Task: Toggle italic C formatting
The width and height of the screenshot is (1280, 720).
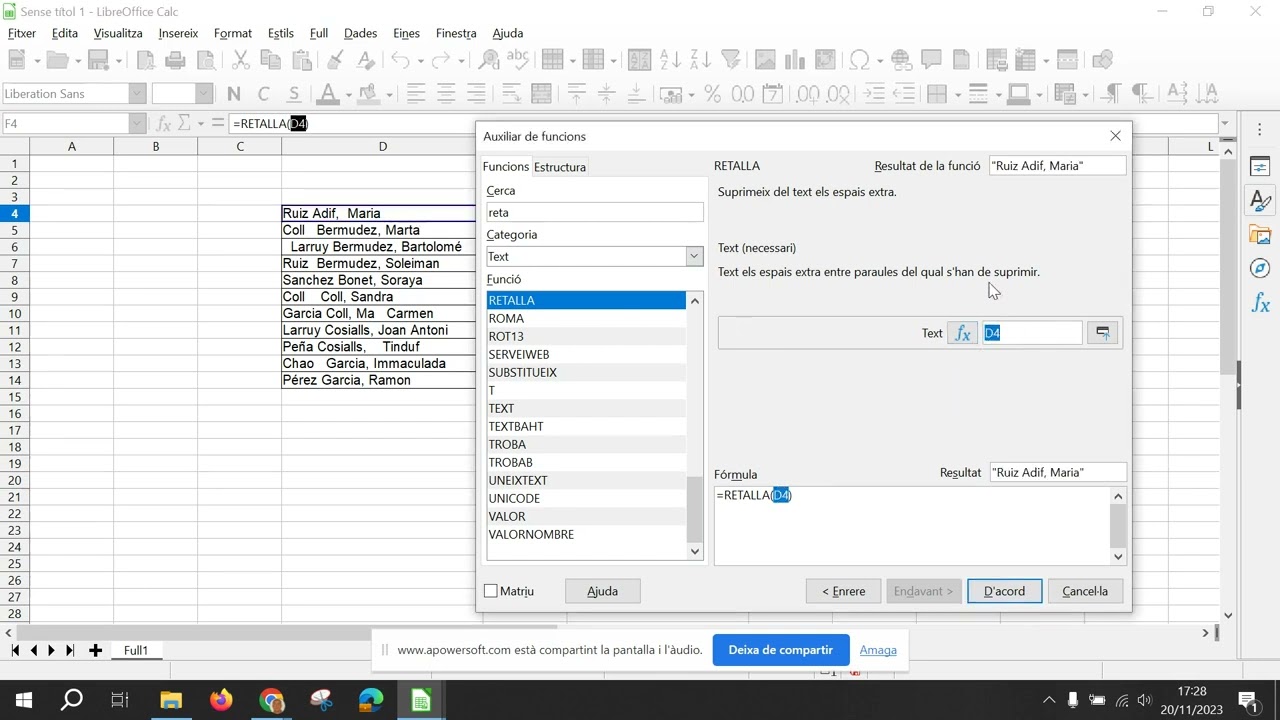Action: tap(264, 94)
